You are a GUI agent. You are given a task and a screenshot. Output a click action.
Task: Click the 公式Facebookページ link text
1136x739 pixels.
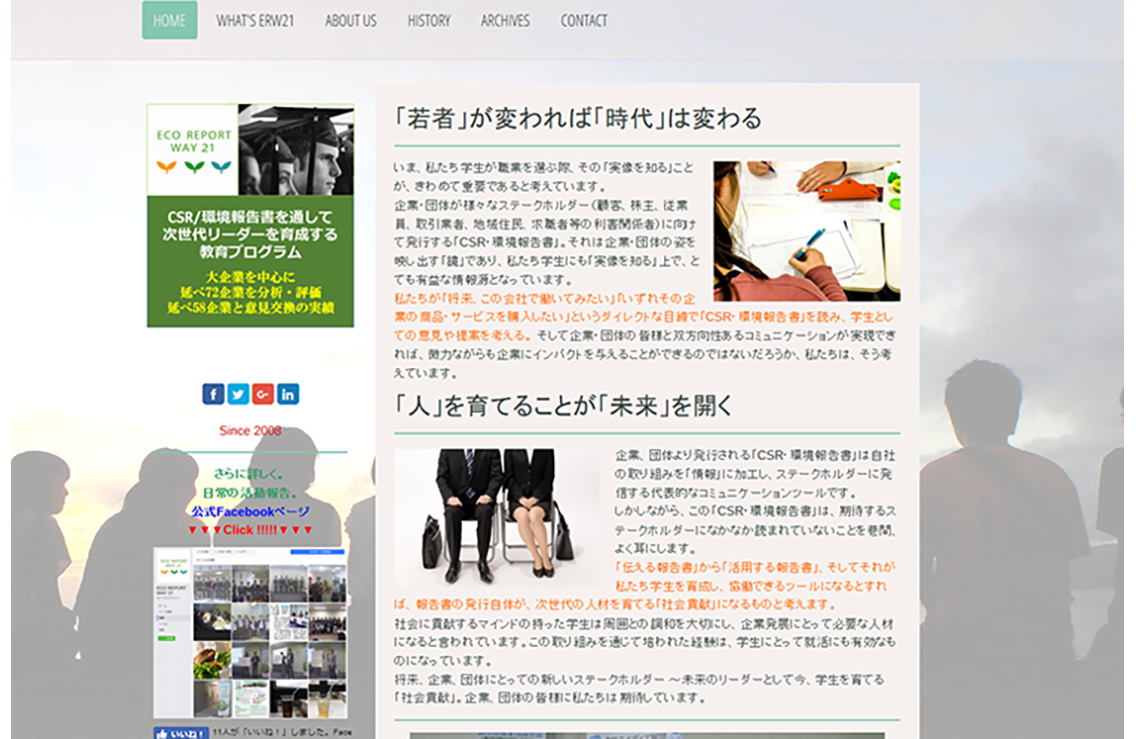(248, 511)
